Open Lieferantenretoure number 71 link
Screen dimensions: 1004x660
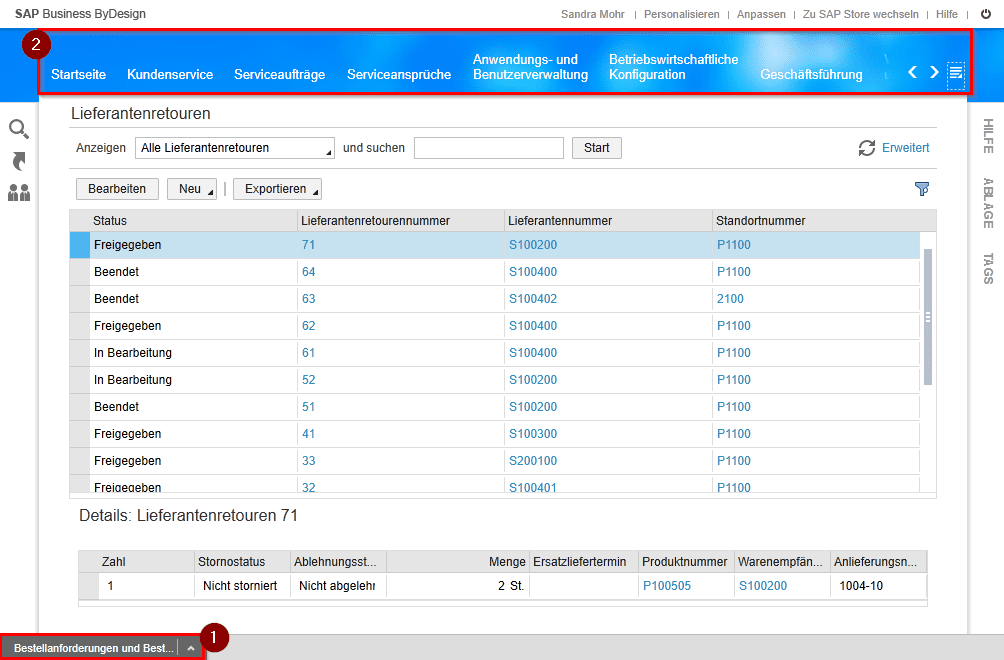(308, 245)
